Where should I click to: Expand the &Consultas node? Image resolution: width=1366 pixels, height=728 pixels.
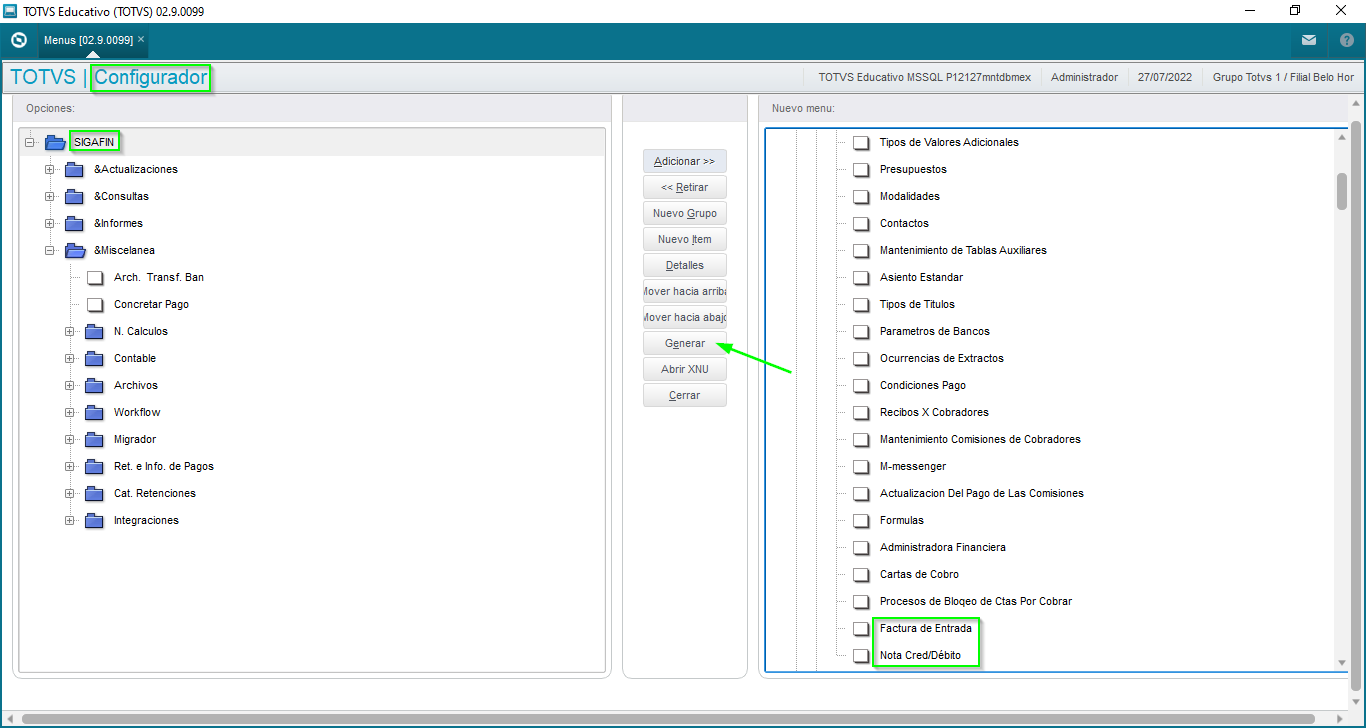50,196
